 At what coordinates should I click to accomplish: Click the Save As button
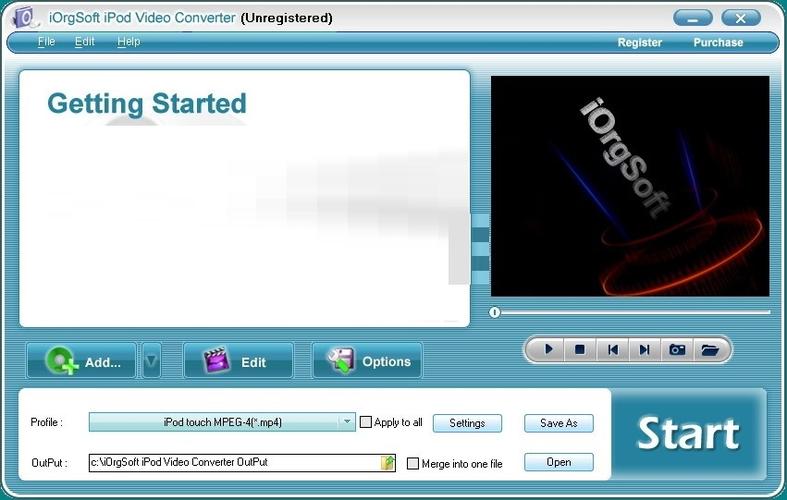(559, 423)
